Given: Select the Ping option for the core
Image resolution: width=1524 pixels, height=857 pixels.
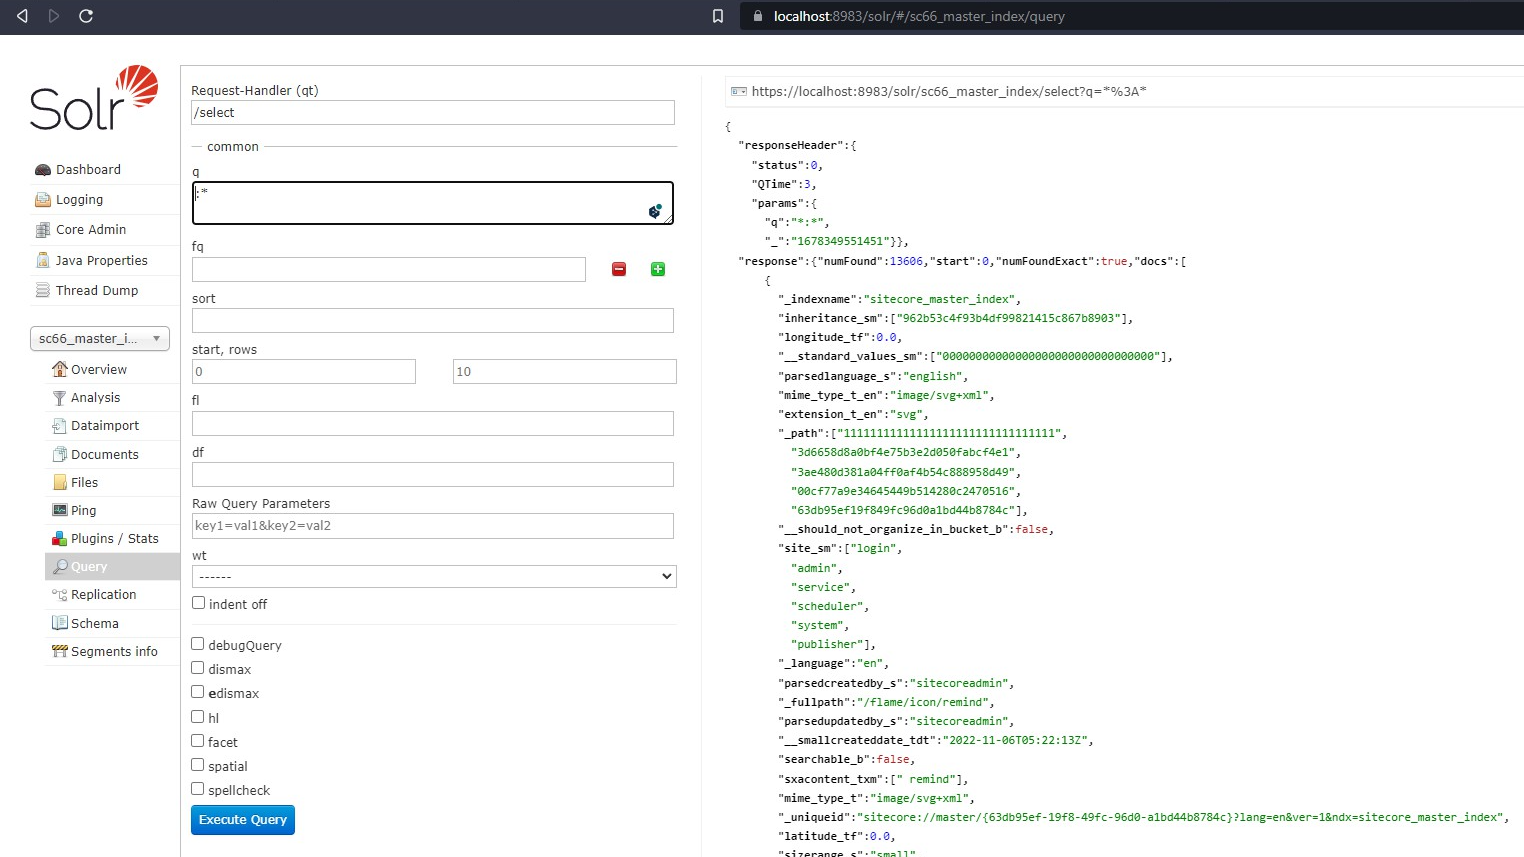Looking at the screenshot, I should 82,510.
